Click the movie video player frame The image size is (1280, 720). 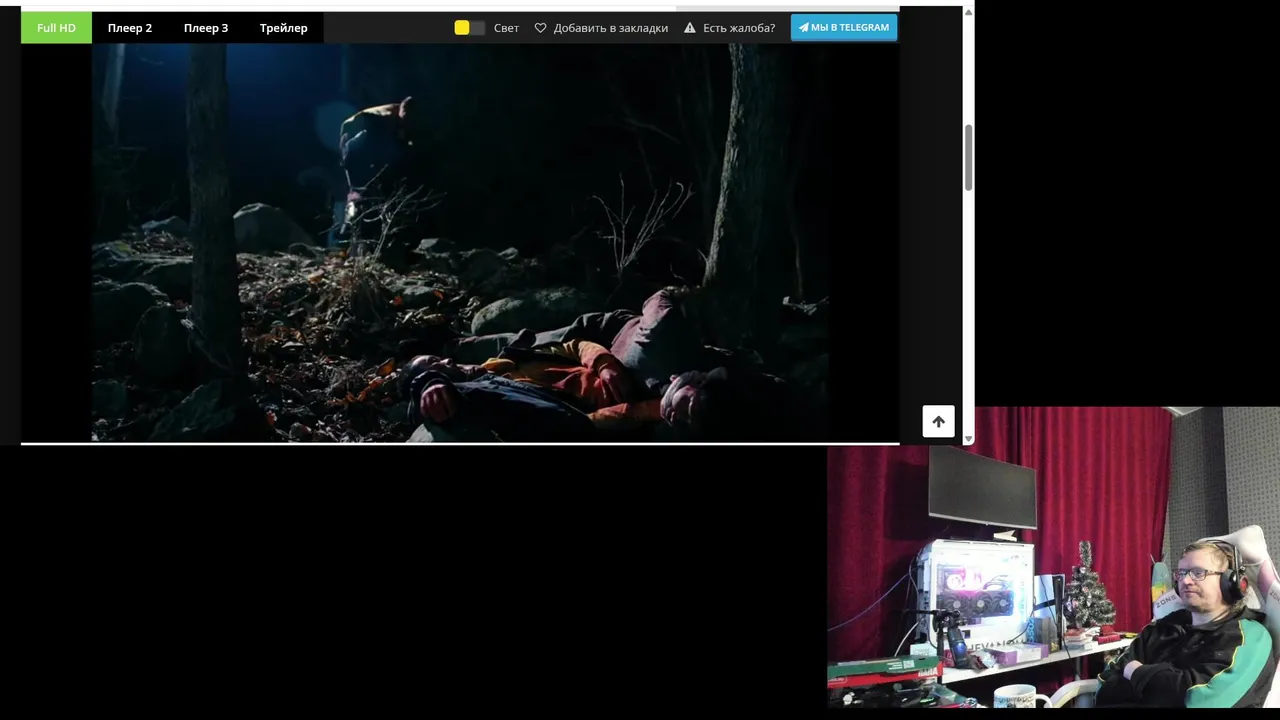tap(460, 243)
